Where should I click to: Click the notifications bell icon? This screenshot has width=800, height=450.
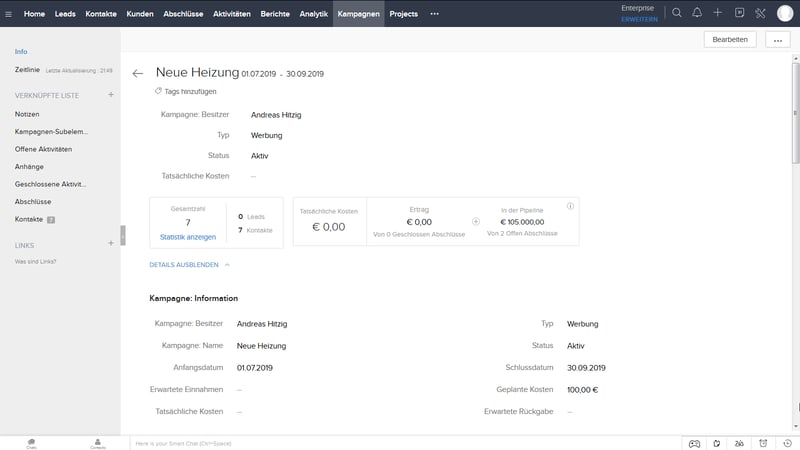pos(697,13)
